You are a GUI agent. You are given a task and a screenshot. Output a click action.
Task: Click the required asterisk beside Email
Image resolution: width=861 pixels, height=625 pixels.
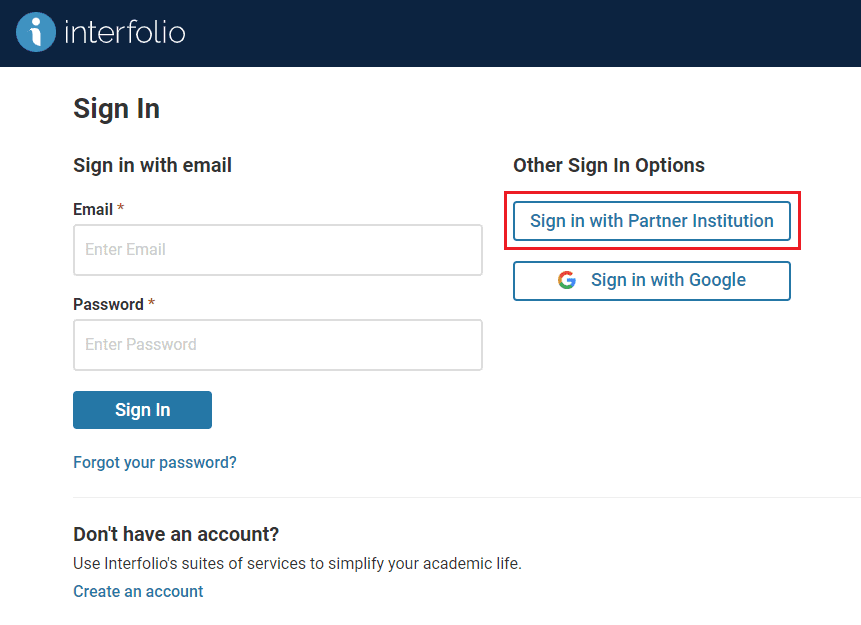(120, 208)
